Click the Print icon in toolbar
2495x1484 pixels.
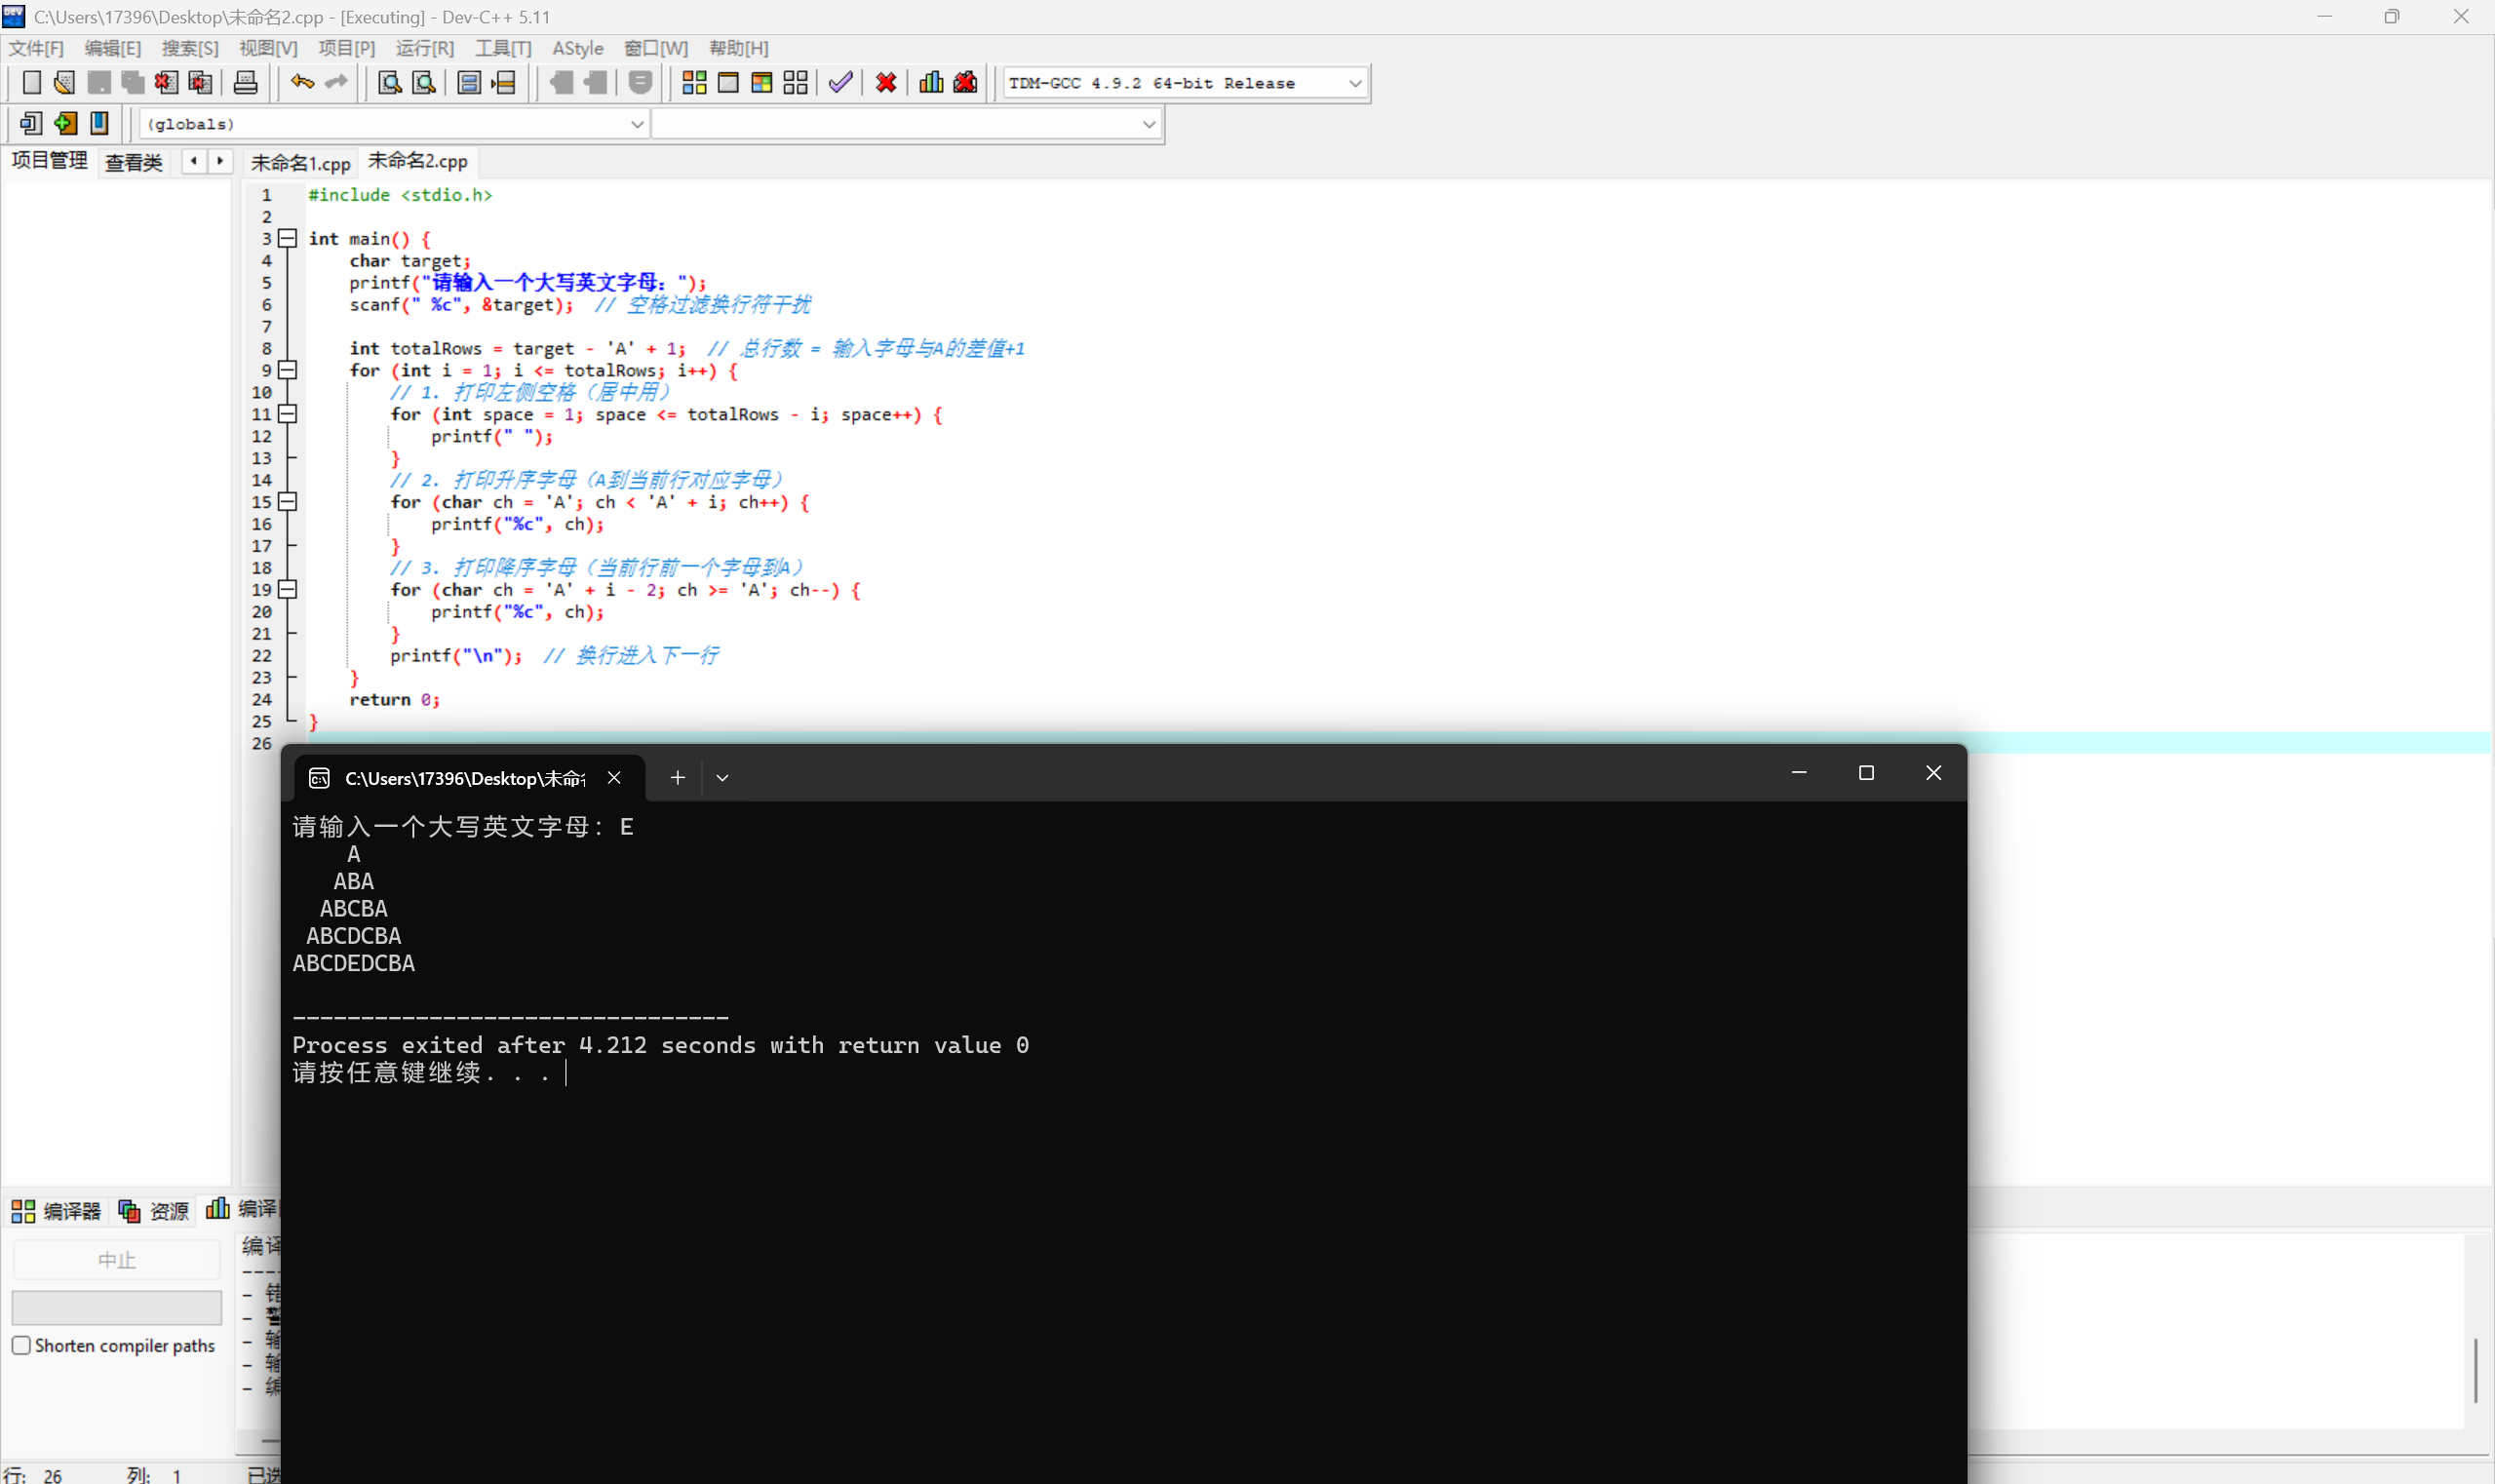(x=245, y=83)
